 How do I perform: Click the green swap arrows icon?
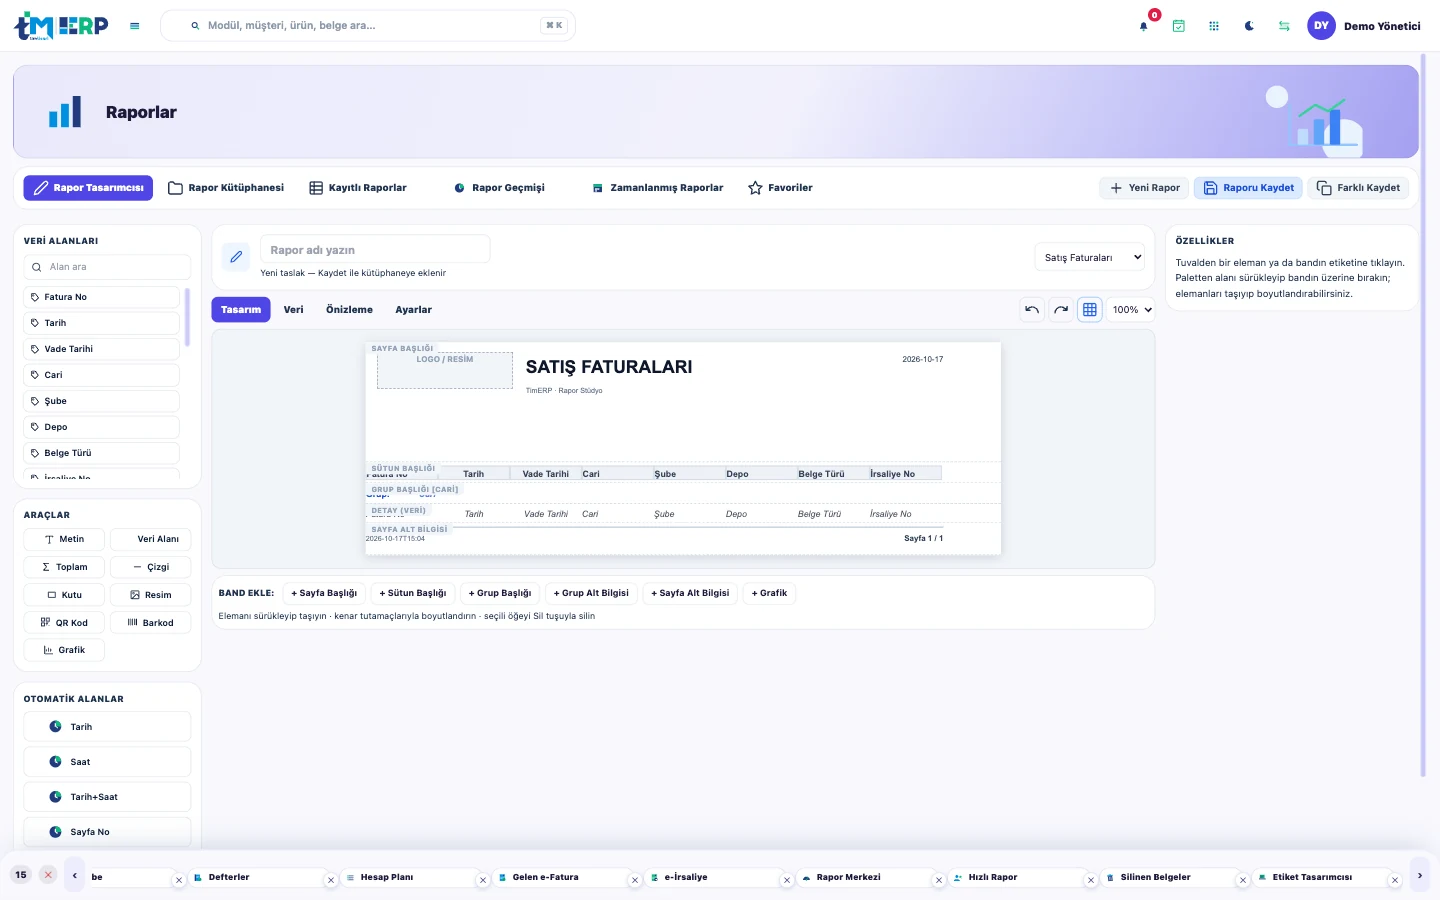(x=1284, y=26)
